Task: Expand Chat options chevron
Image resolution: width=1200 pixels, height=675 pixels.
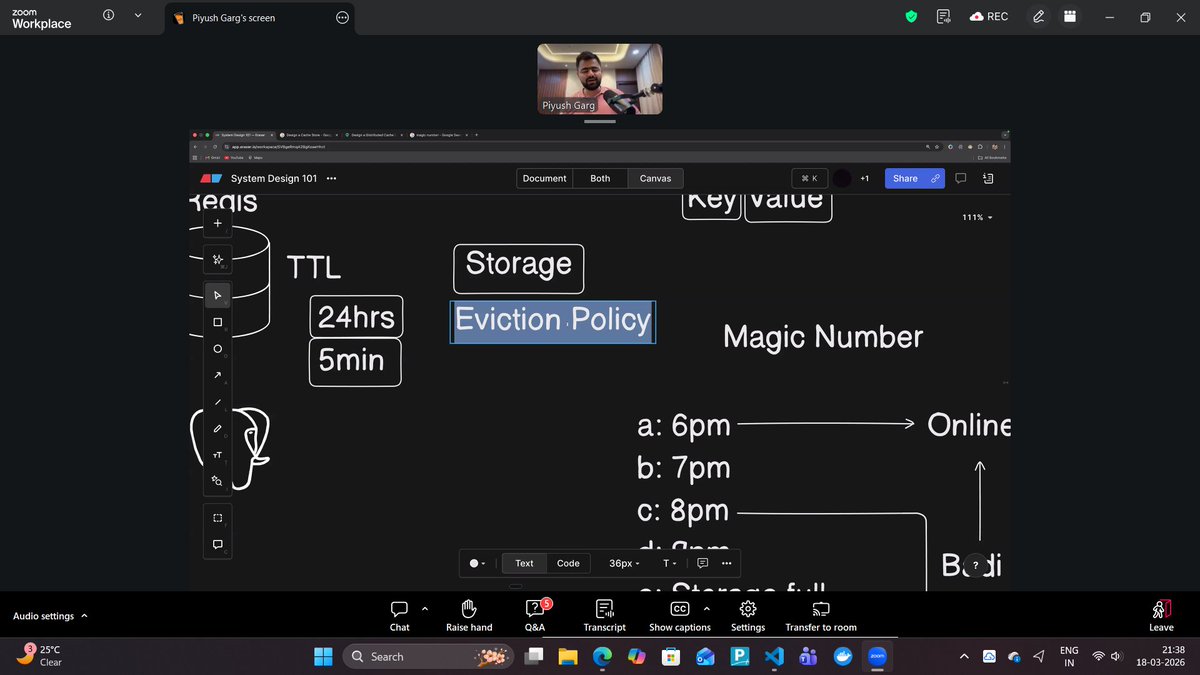Action: coord(424,607)
